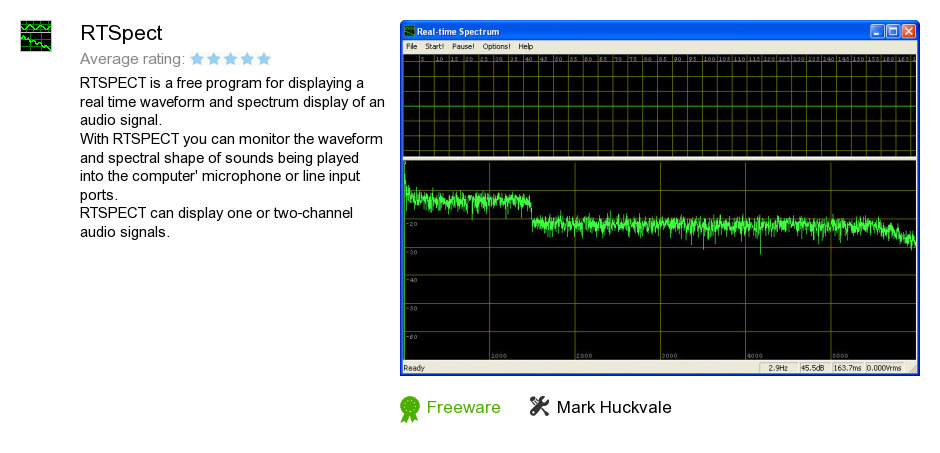The width and height of the screenshot is (940, 453).
Task: Click the Ready status text
Action: (414, 368)
